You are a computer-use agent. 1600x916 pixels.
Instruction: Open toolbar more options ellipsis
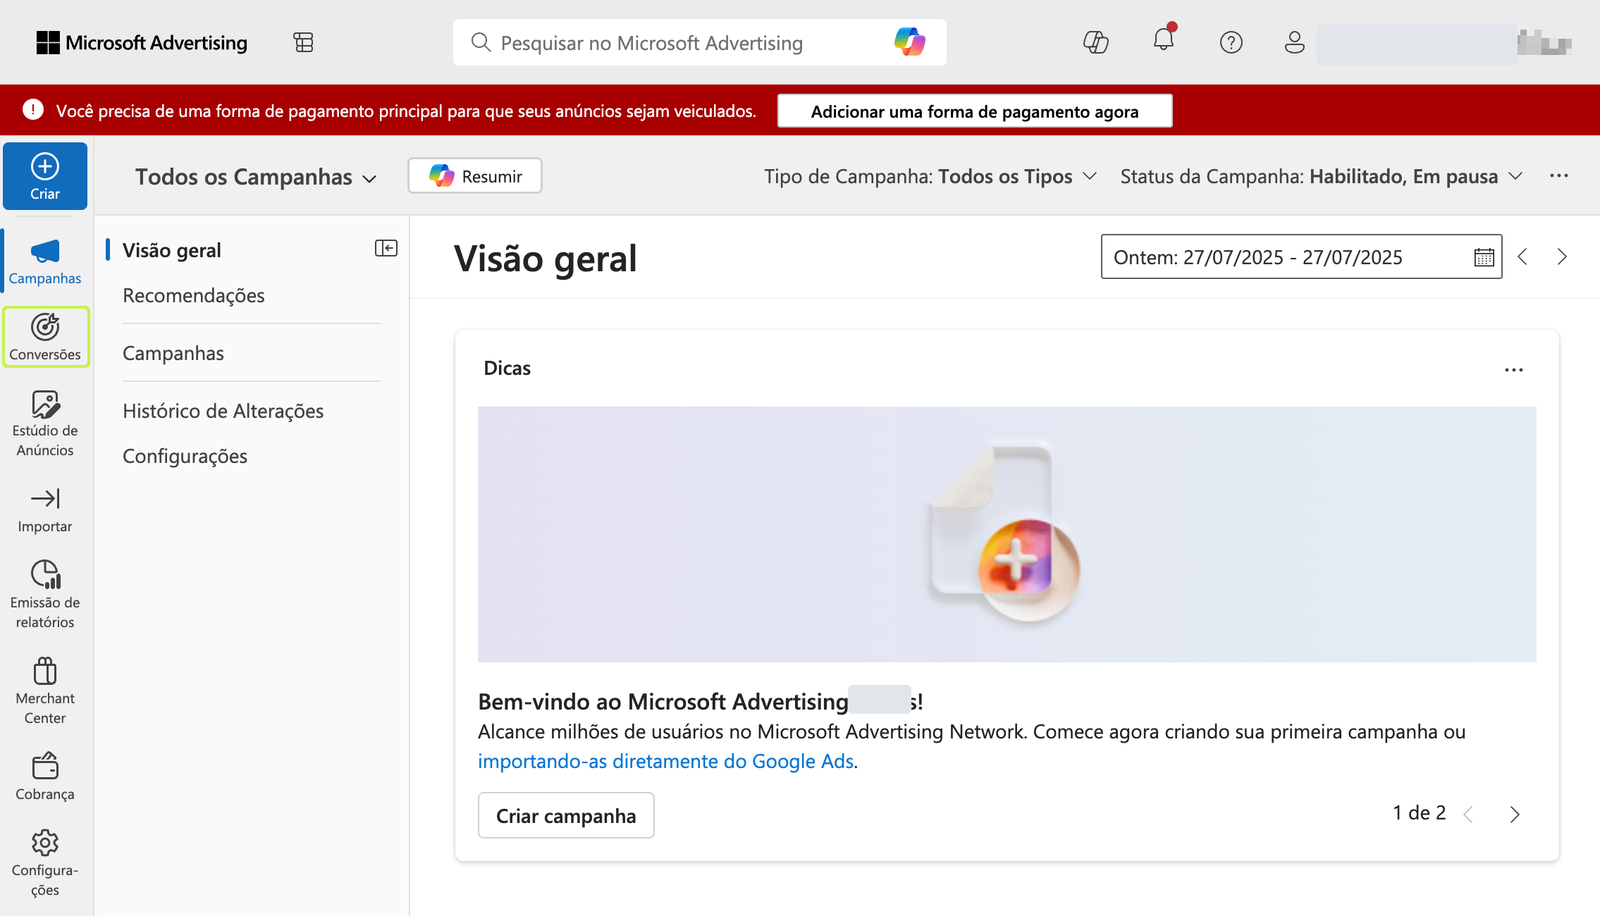click(1559, 176)
